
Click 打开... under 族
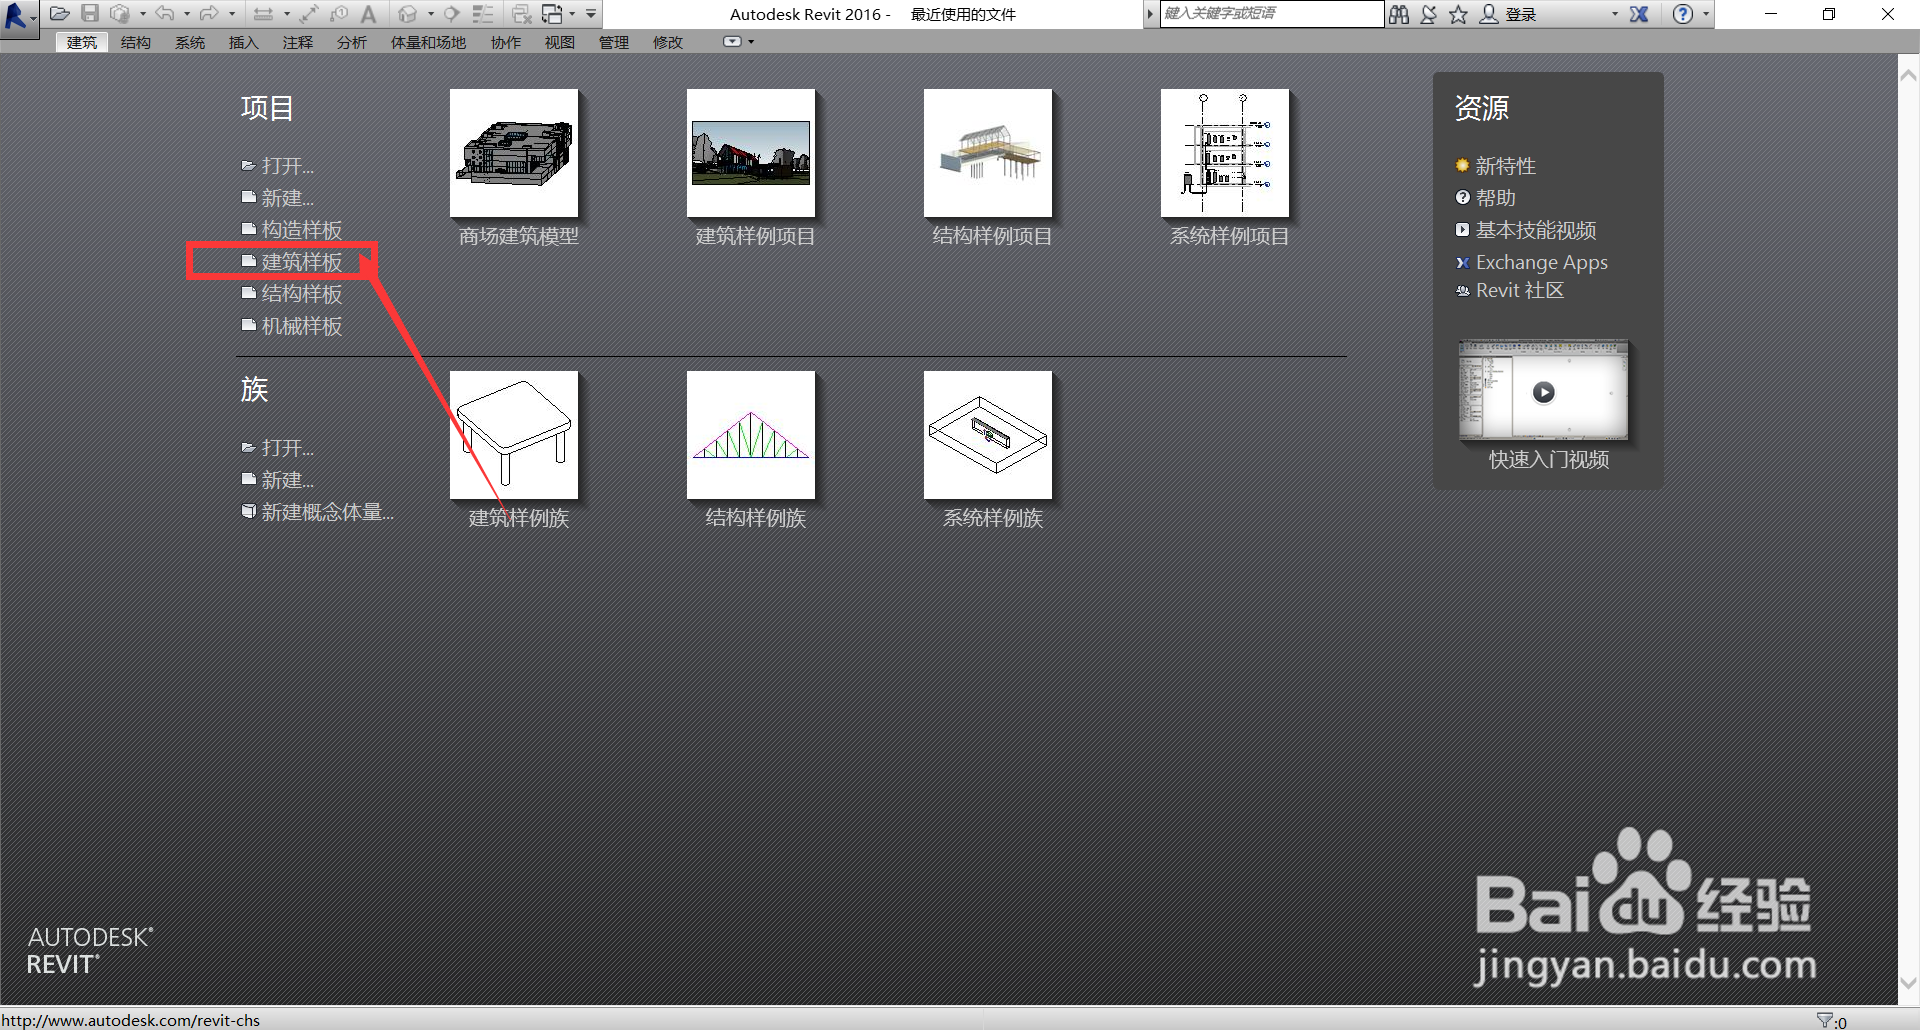tap(278, 448)
